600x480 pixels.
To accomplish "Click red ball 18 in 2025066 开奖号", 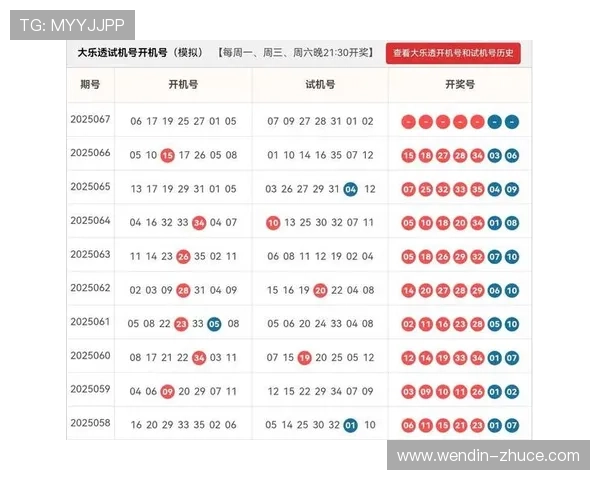I will point(426,156).
